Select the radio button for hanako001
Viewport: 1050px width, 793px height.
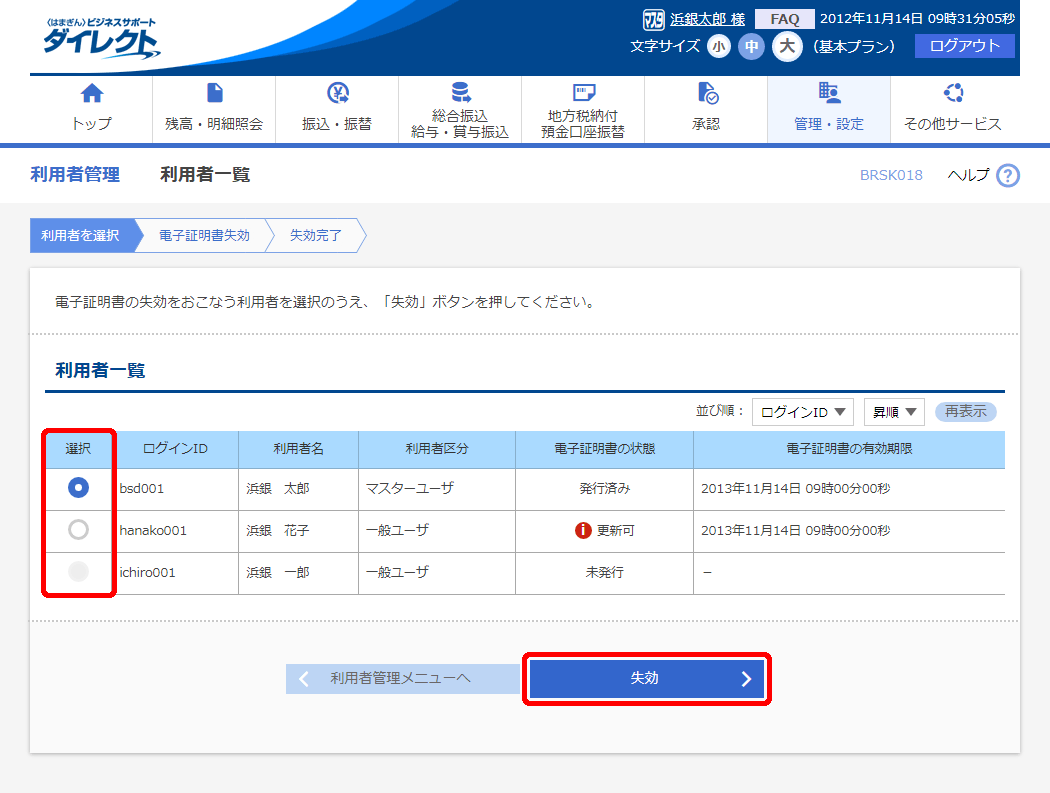click(78, 530)
